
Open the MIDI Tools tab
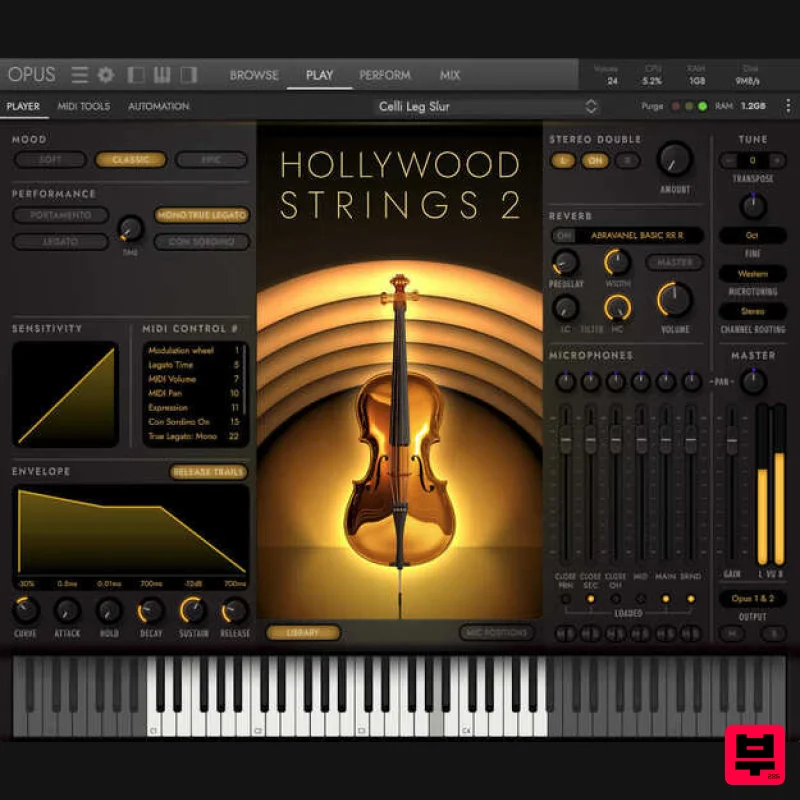click(x=84, y=106)
